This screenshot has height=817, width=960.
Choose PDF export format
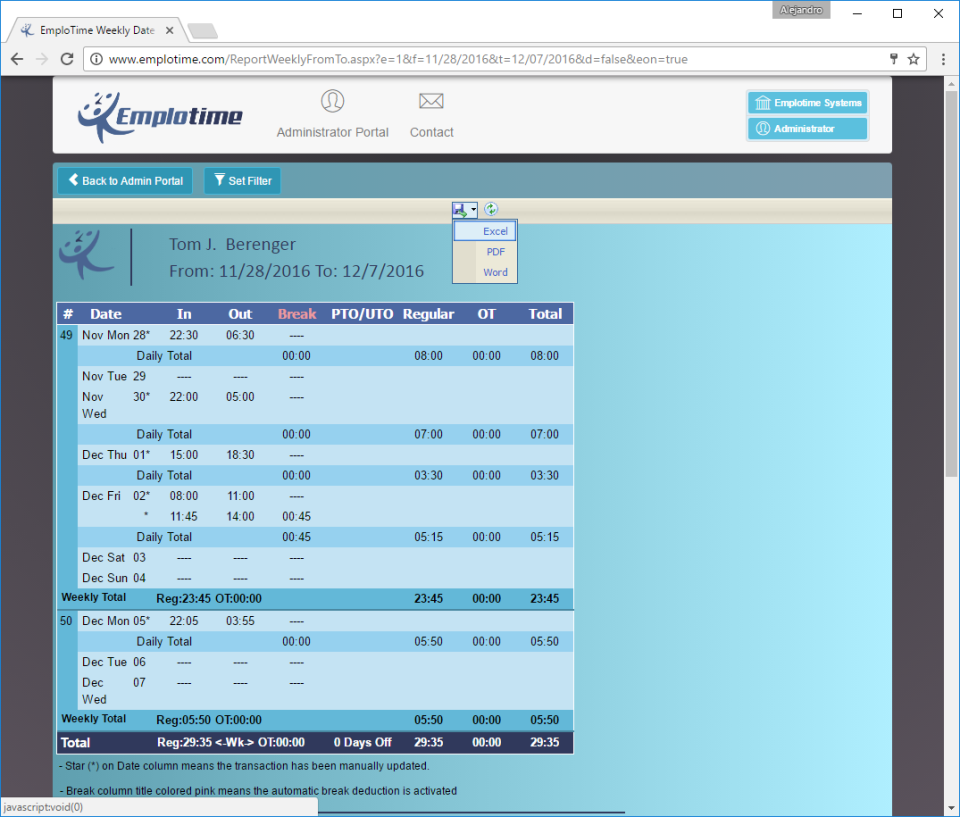tap(495, 251)
